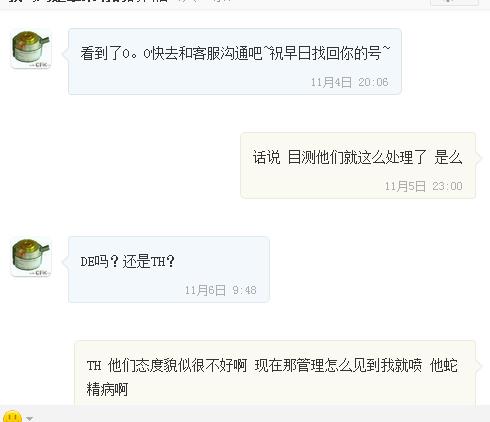Open the yellow smiley emoji picker
490x422 pixels.
[x=13, y=417]
